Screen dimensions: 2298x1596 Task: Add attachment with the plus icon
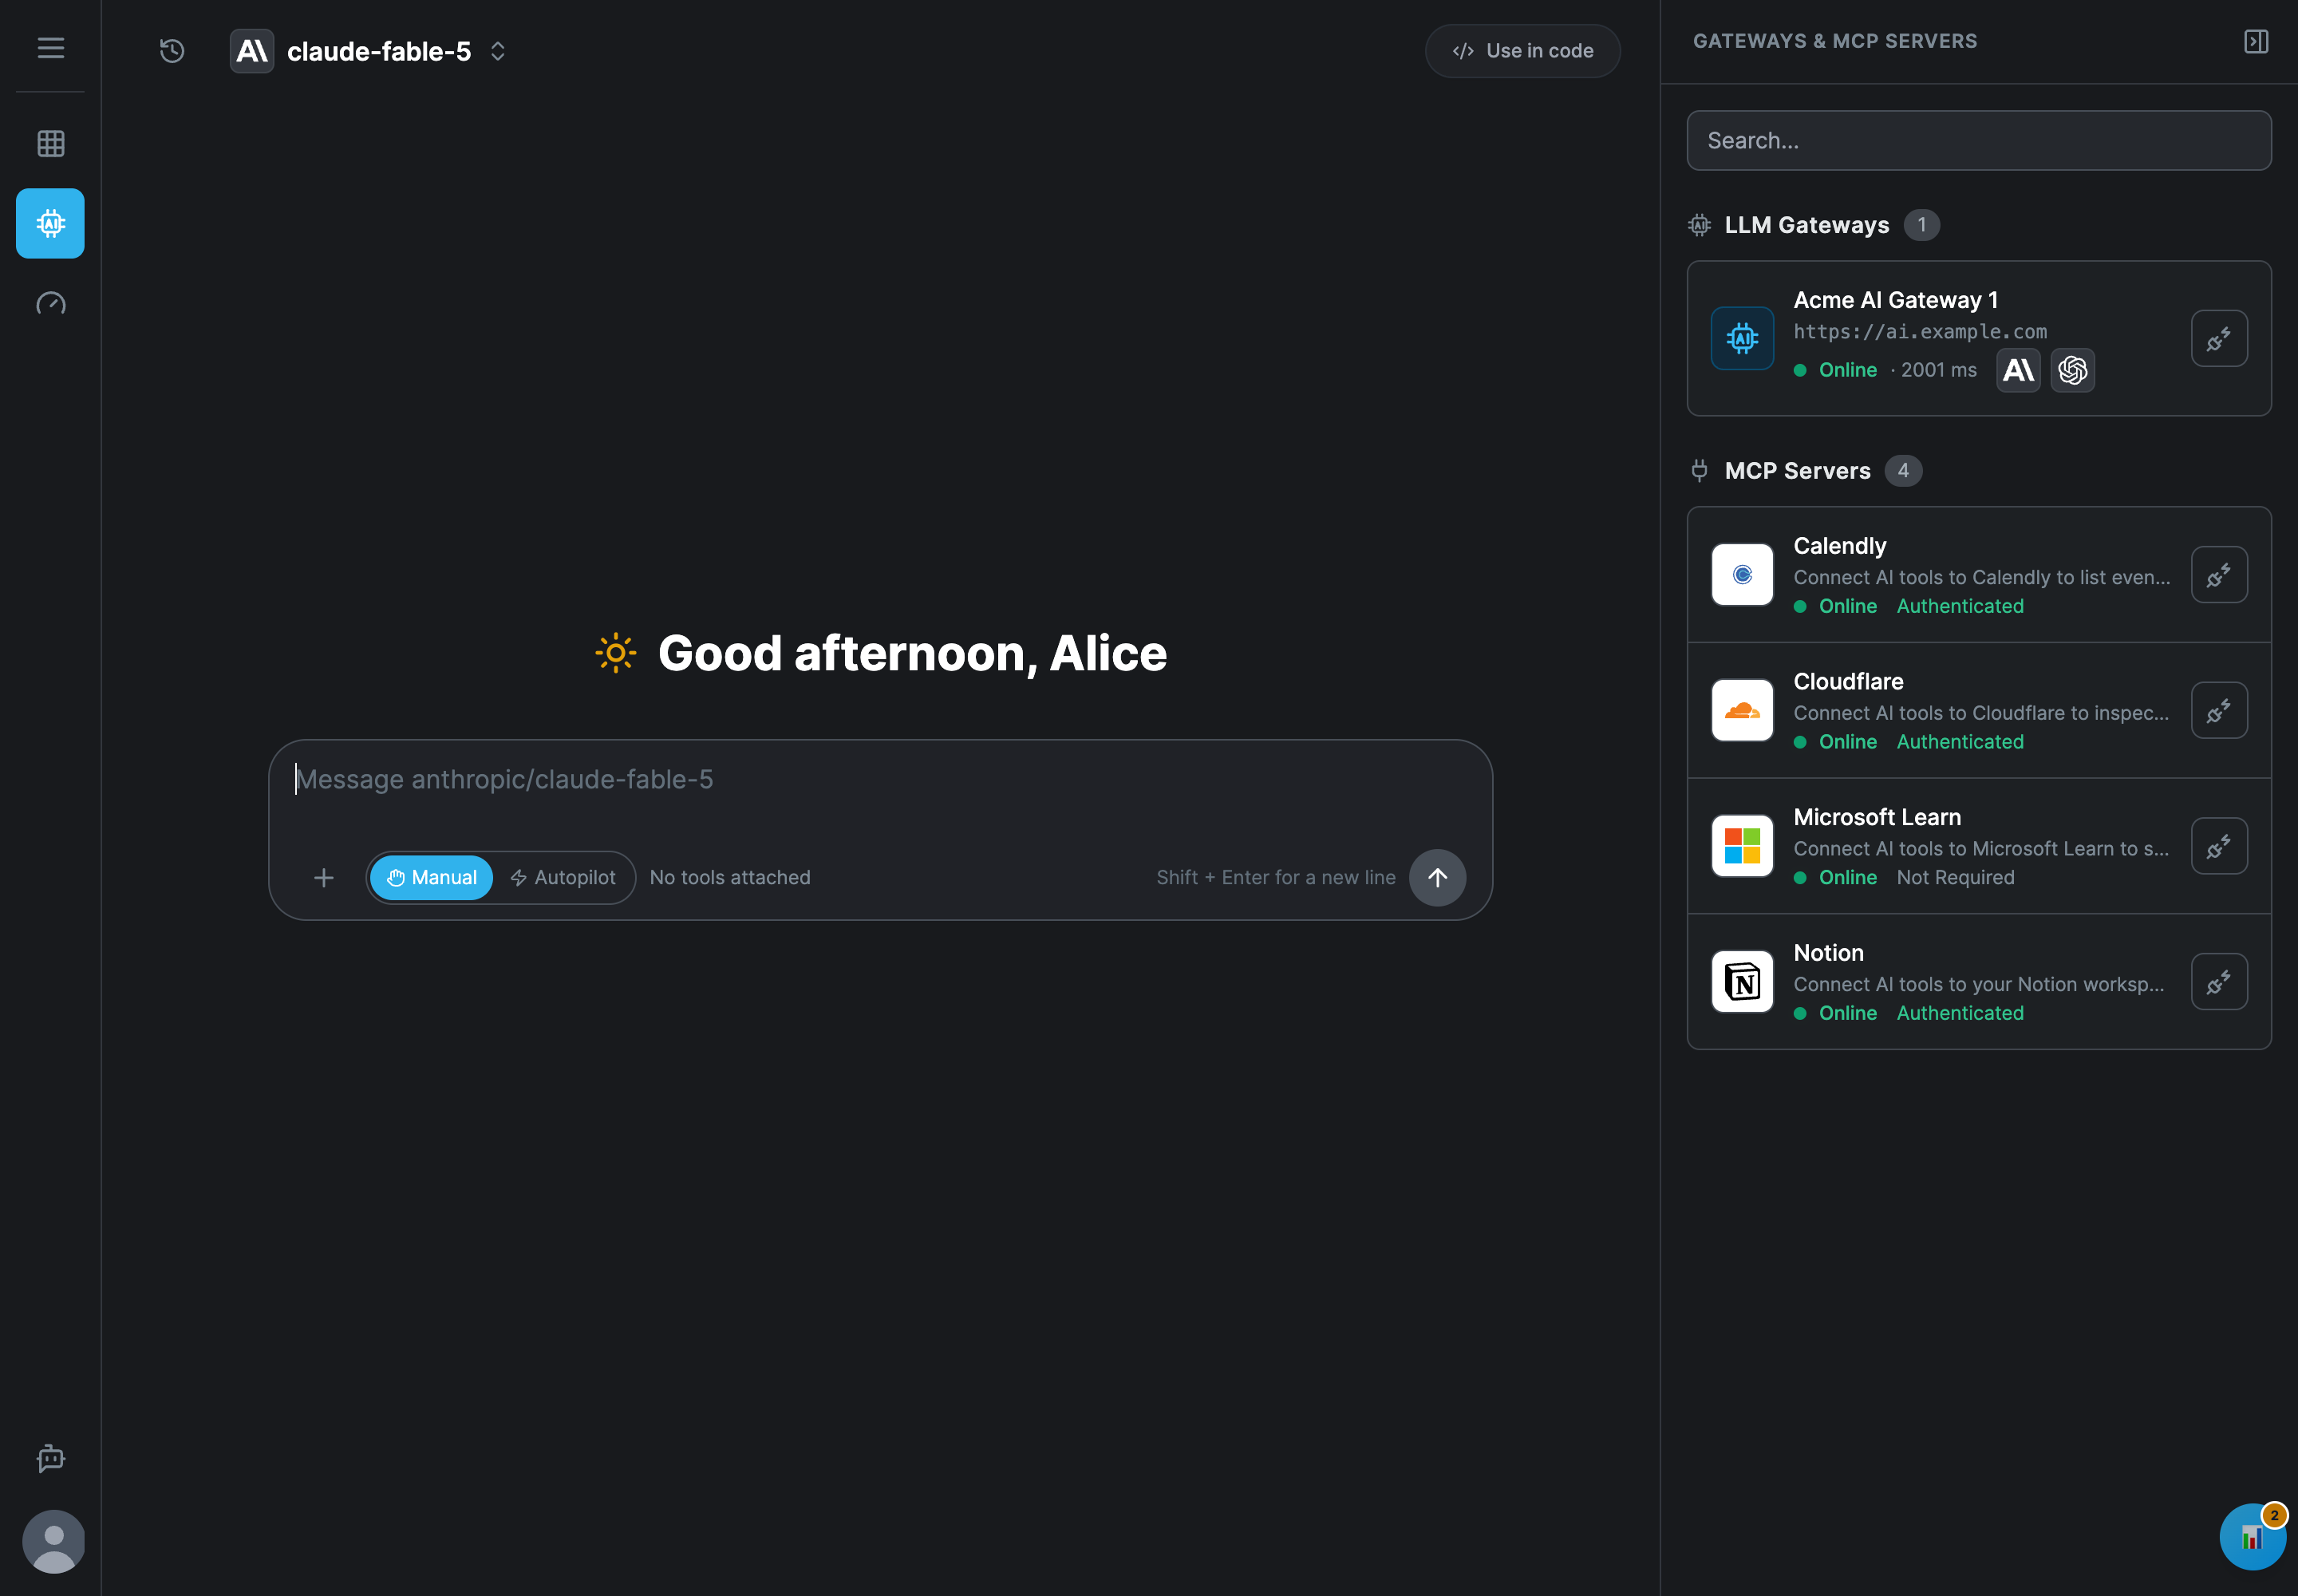click(323, 877)
